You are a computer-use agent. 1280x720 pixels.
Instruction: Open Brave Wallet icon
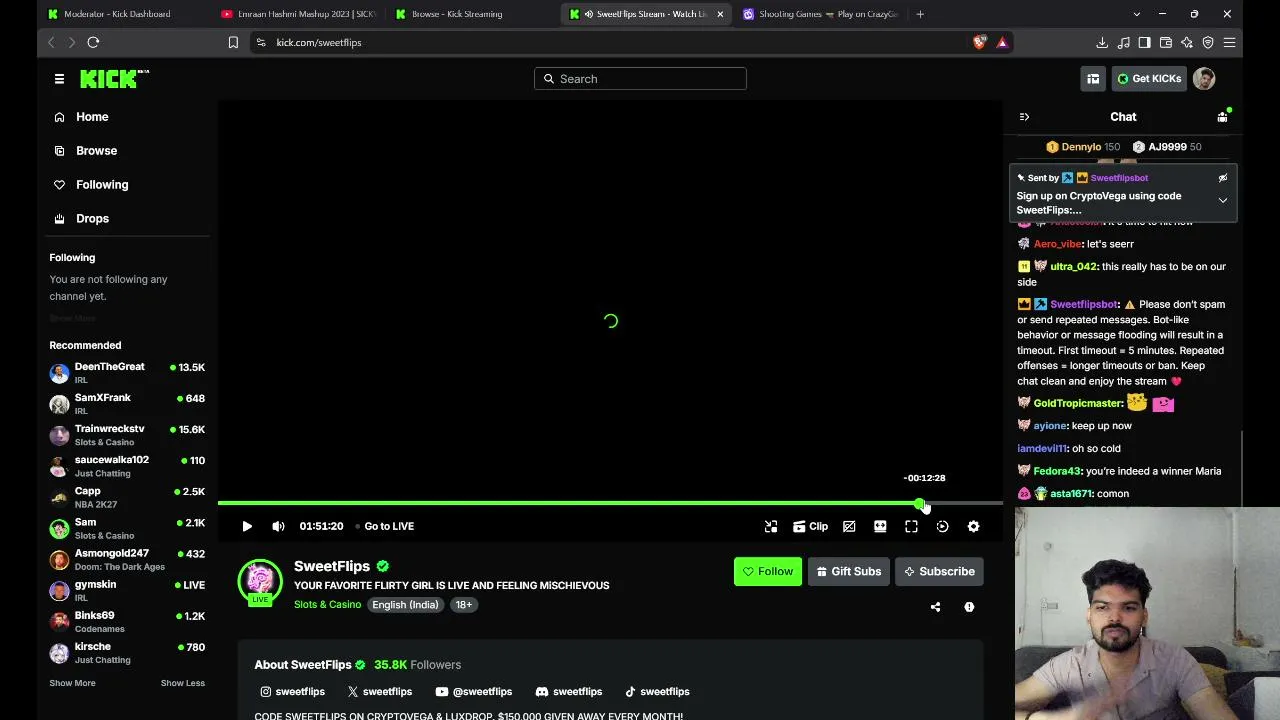click(1165, 42)
